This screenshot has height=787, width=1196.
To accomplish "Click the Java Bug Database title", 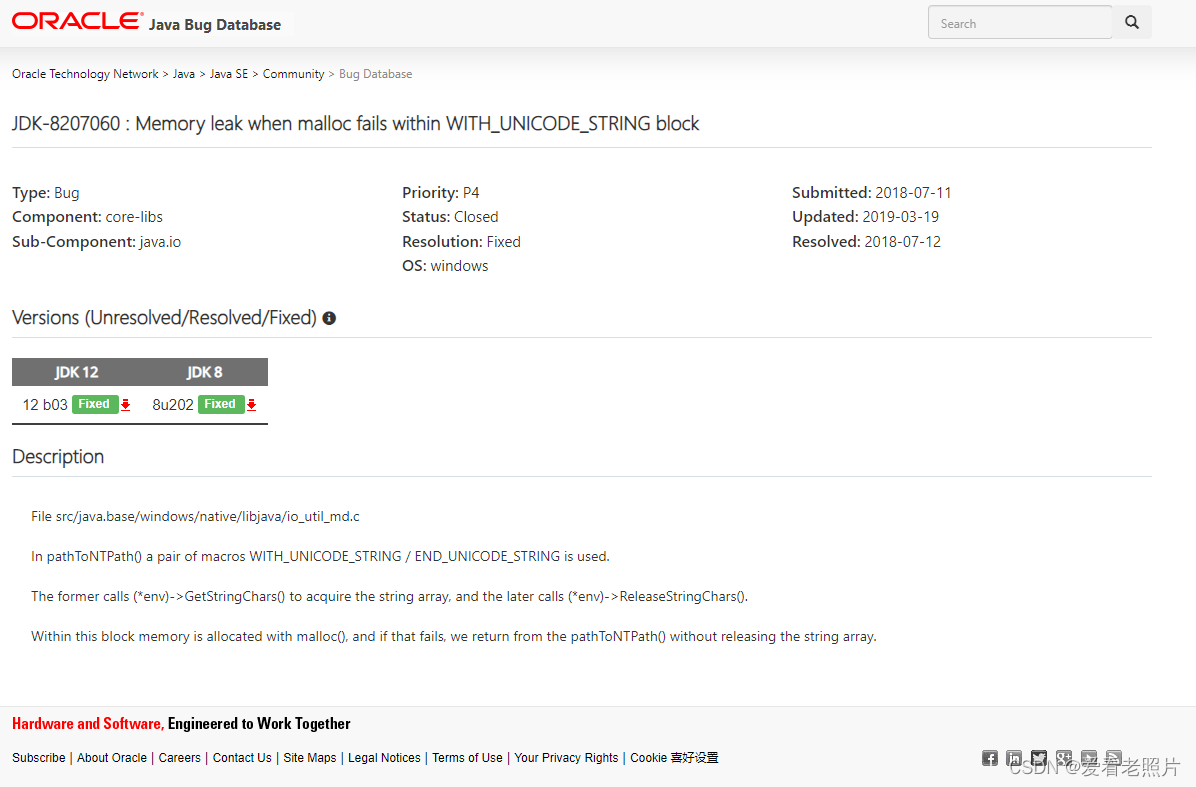I will tap(215, 24).
